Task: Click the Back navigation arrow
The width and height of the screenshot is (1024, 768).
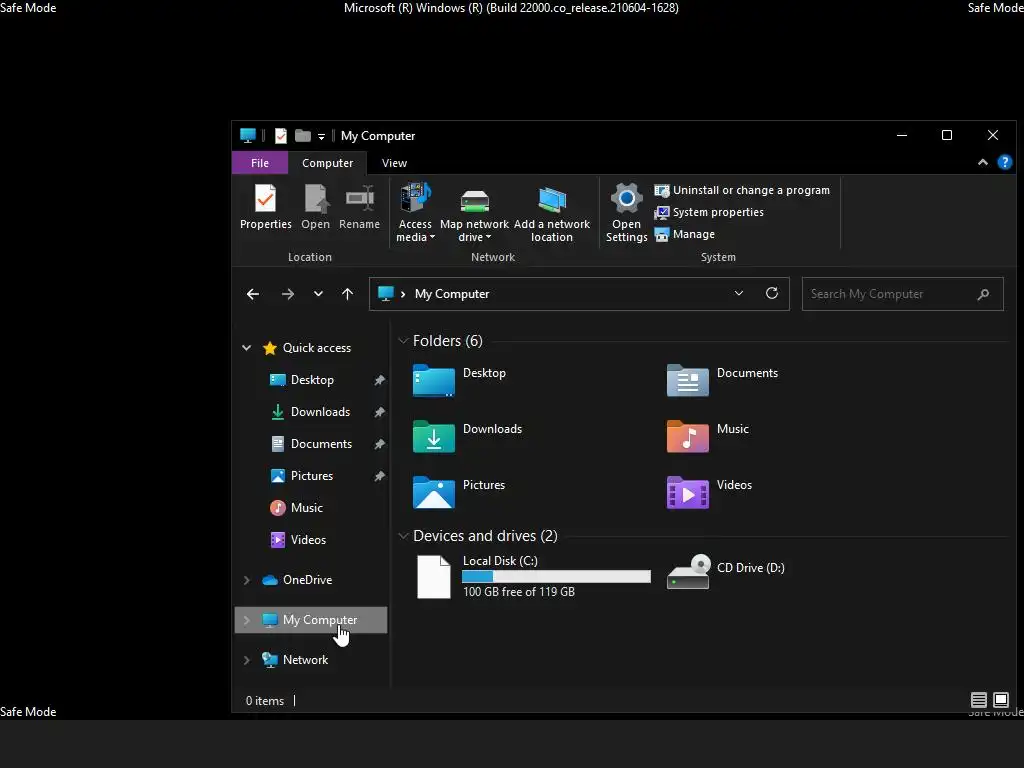Action: click(x=253, y=294)
